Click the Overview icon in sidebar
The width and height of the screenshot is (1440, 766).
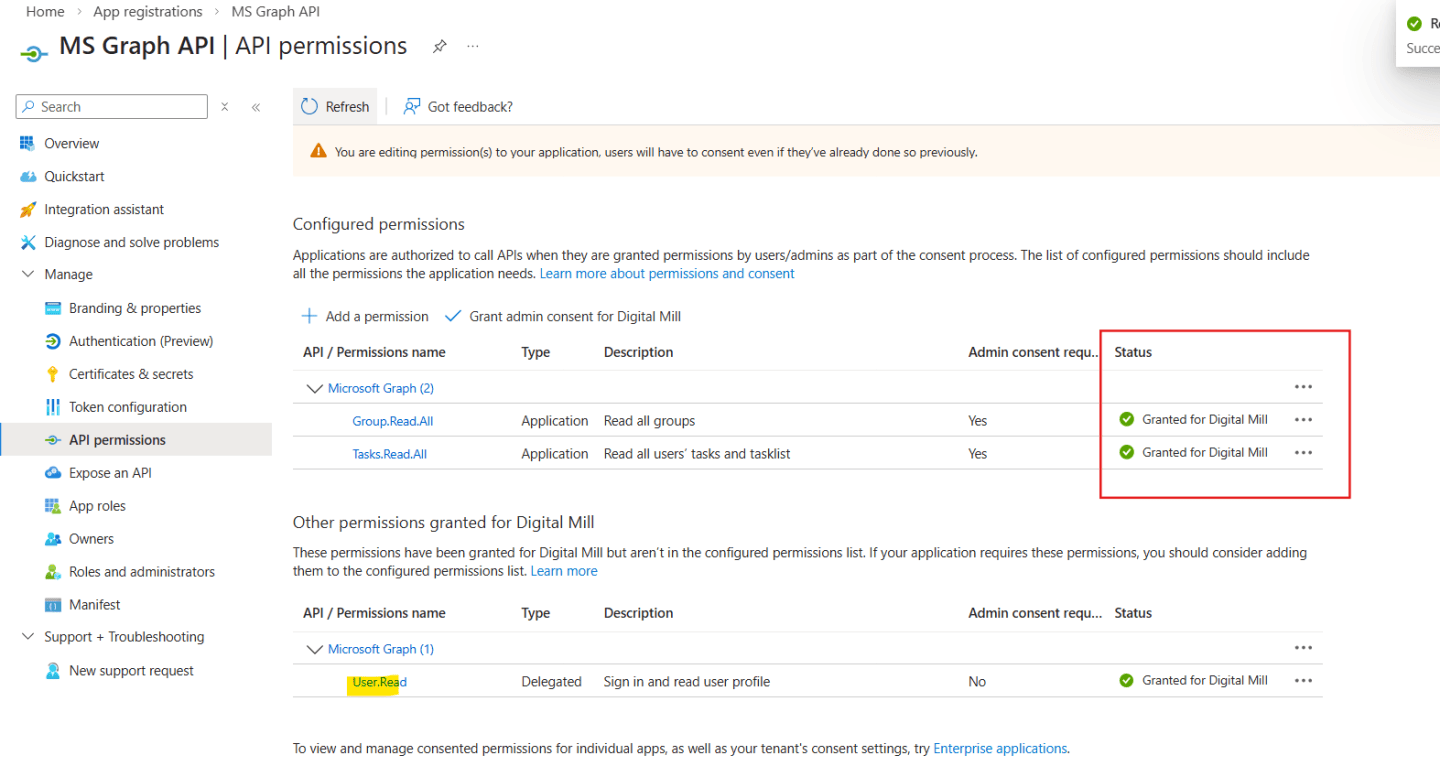[28, 143]
